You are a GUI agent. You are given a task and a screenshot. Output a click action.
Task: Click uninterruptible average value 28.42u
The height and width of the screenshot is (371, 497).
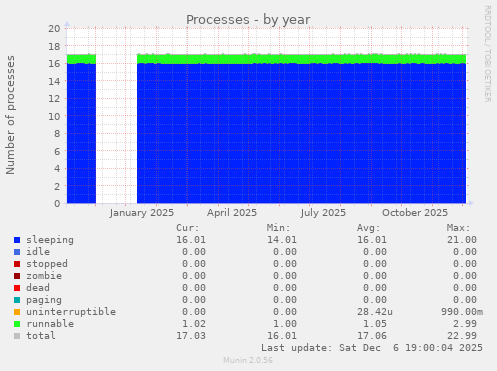click(375, 312)
